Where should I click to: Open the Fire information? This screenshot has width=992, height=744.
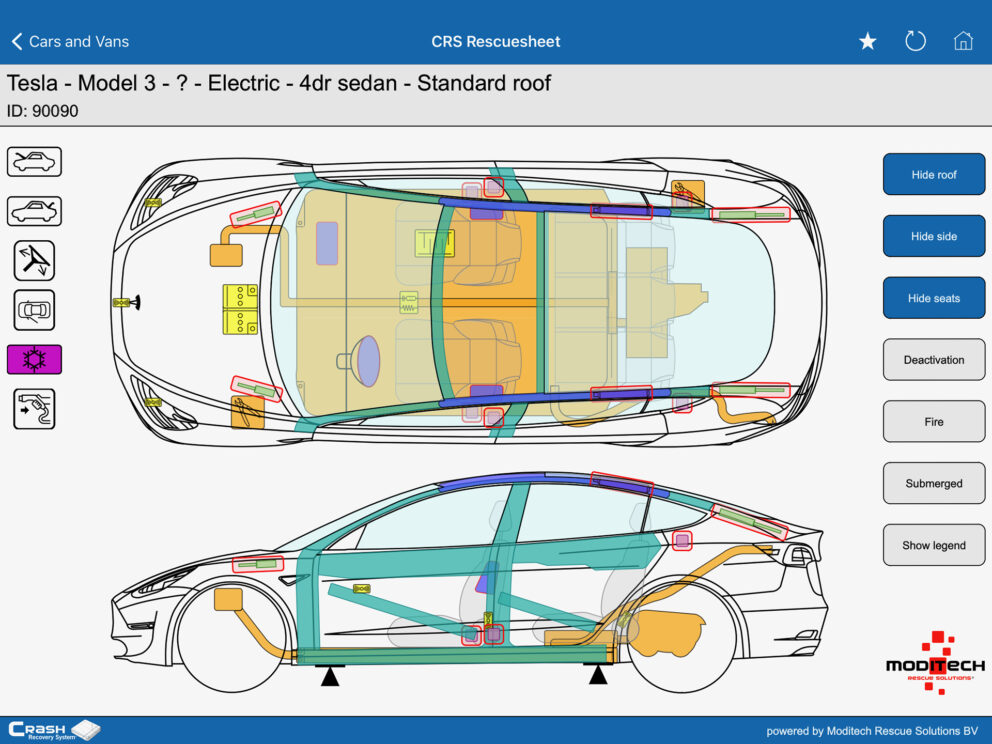pyautogui.click(x=933, y=422)
